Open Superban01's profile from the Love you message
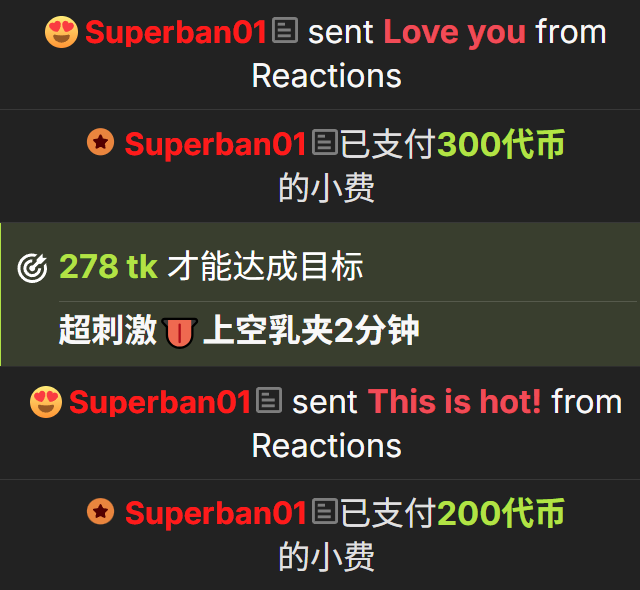 pyautogui.click(x=176, y=32)
